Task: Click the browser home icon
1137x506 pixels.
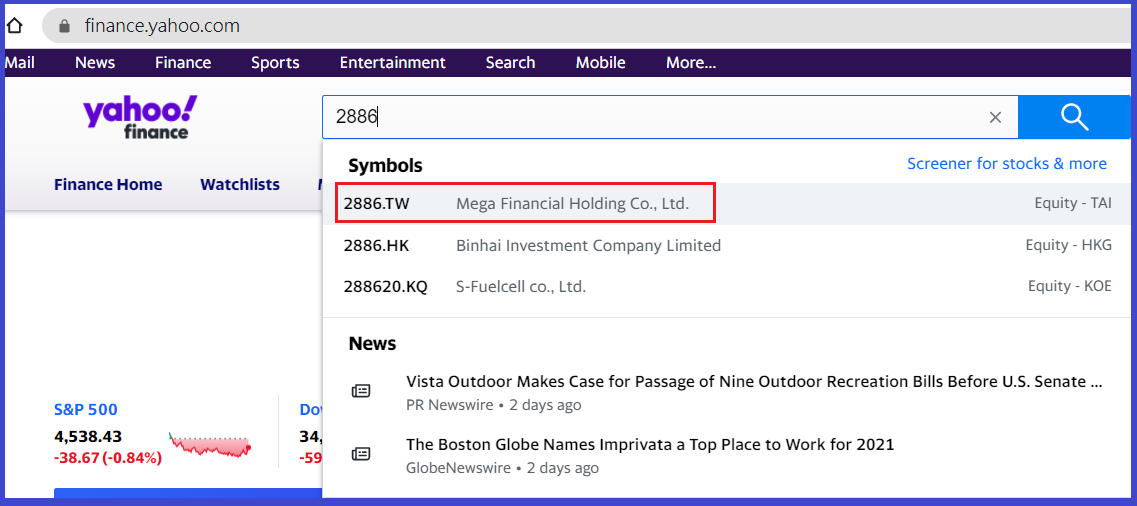Action: coord(15,27)
